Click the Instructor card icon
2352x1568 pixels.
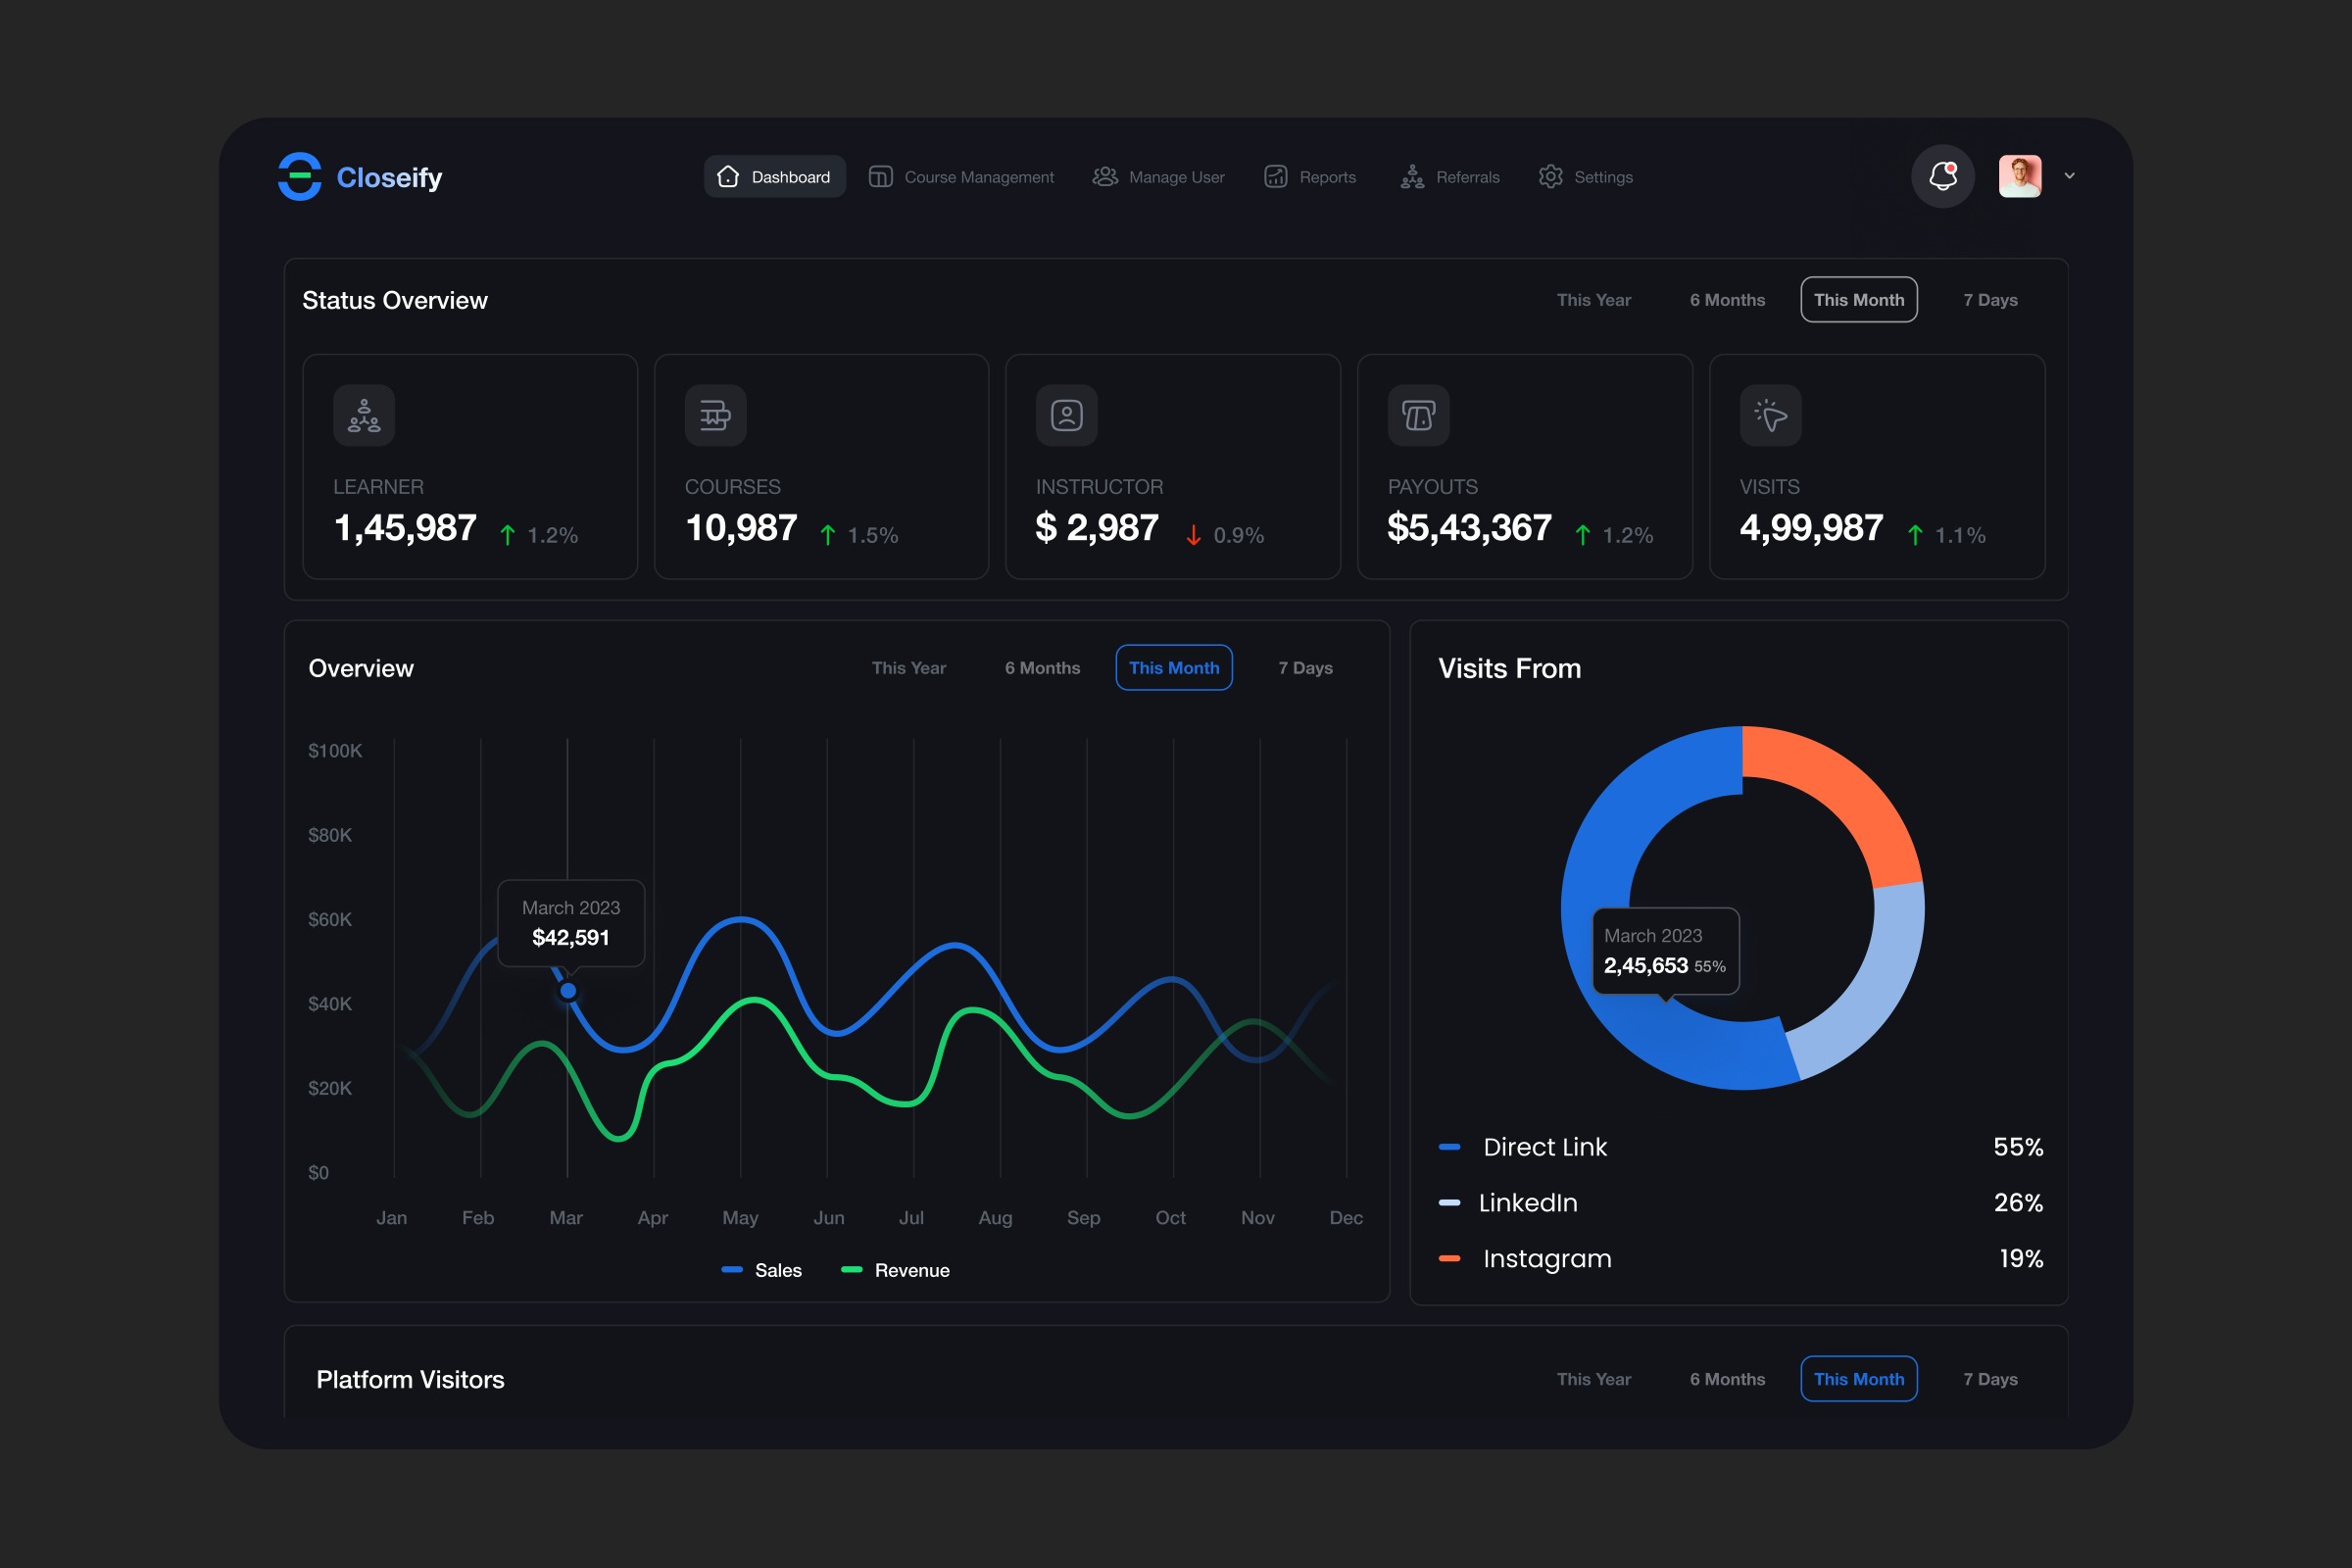[x=1066, y=415]
